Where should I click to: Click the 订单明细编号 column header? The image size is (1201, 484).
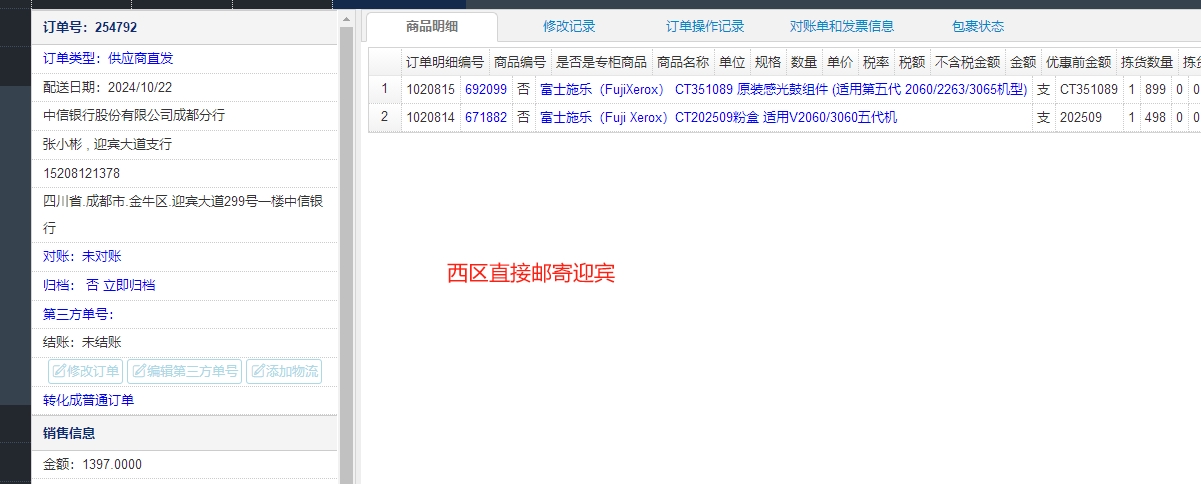pos(445,61)
